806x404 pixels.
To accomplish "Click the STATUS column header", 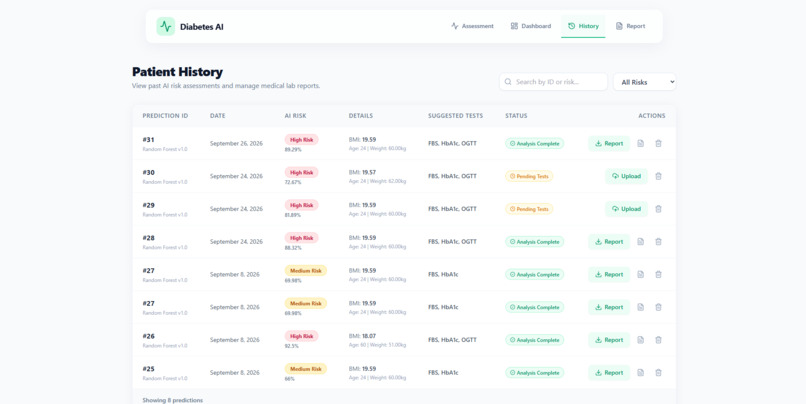I will tap(516, 116).
